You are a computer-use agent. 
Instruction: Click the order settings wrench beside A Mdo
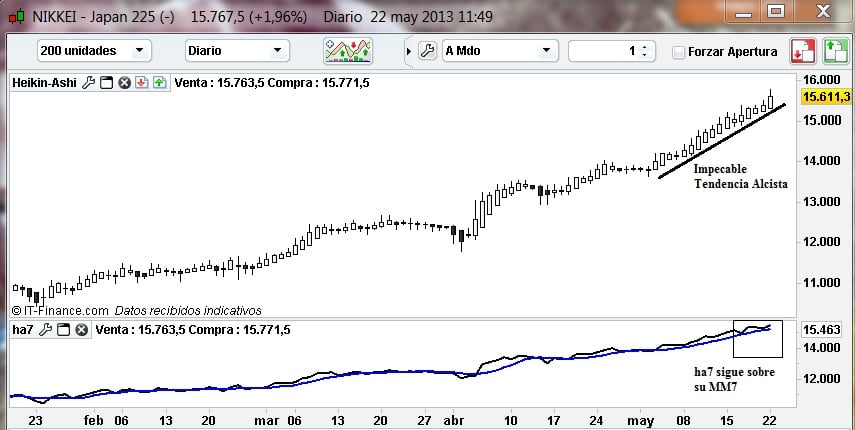(x=428, y=51)
